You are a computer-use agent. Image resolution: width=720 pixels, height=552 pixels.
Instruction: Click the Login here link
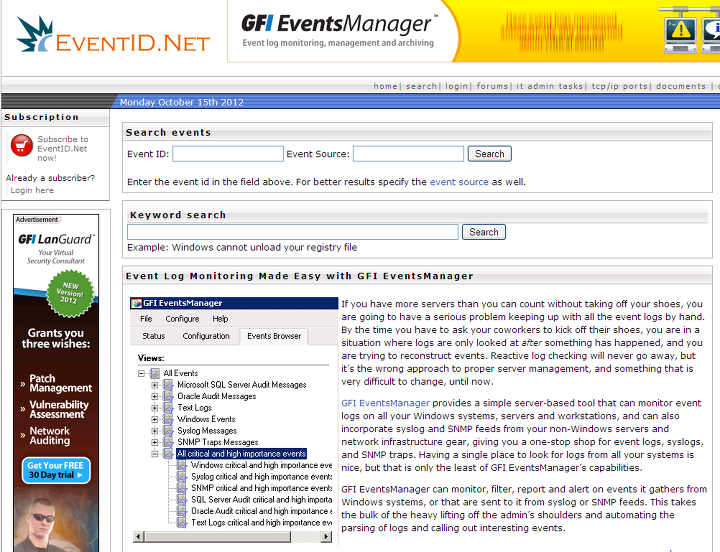pos(32,190)
